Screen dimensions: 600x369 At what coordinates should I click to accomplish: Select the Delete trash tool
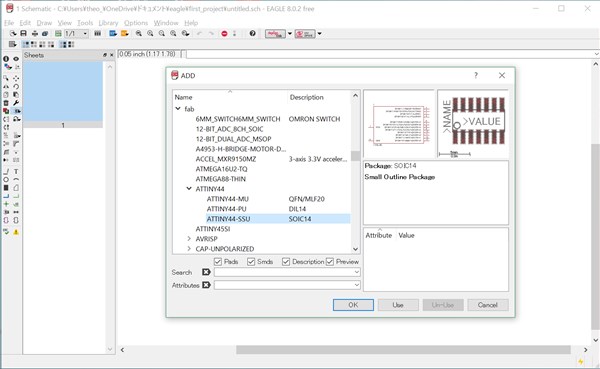[6, 103]
